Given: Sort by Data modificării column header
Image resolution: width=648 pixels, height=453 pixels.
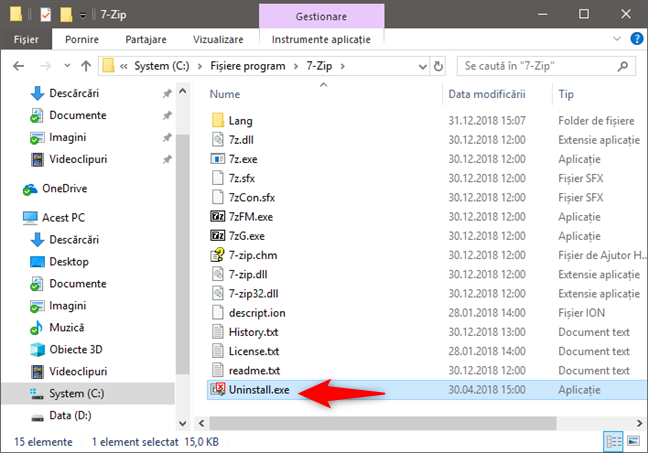Looking at the screenshot, I should pos(487,94).
